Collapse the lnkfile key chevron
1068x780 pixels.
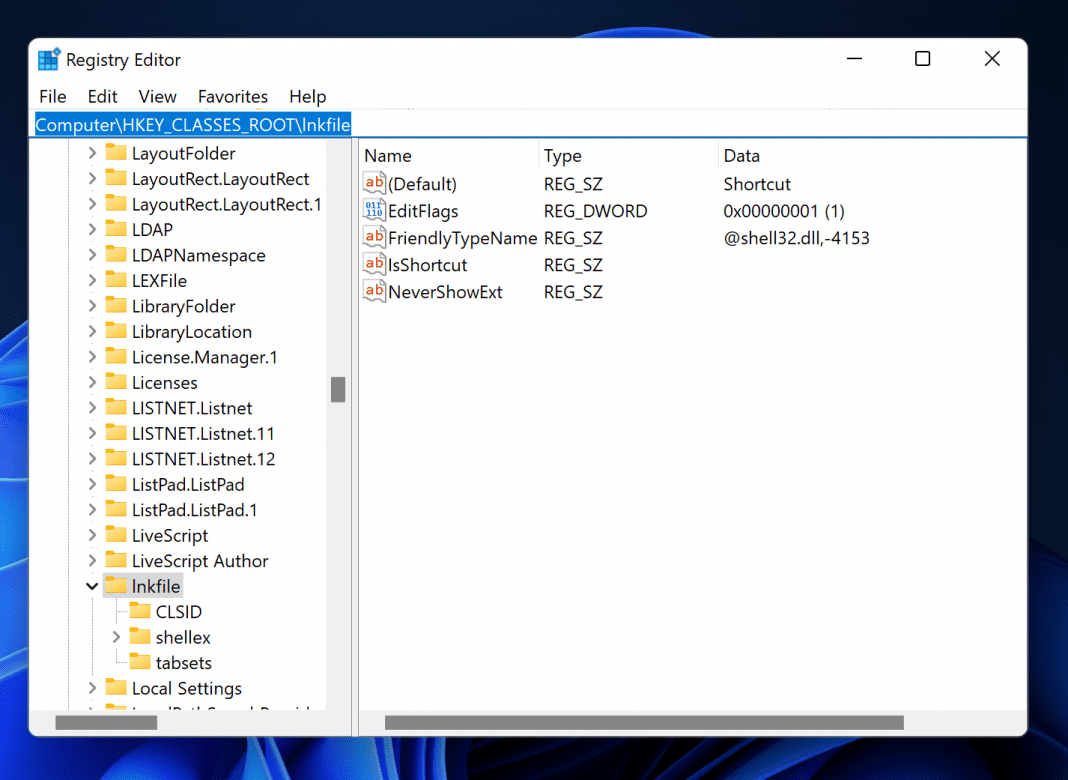(91, 585)
